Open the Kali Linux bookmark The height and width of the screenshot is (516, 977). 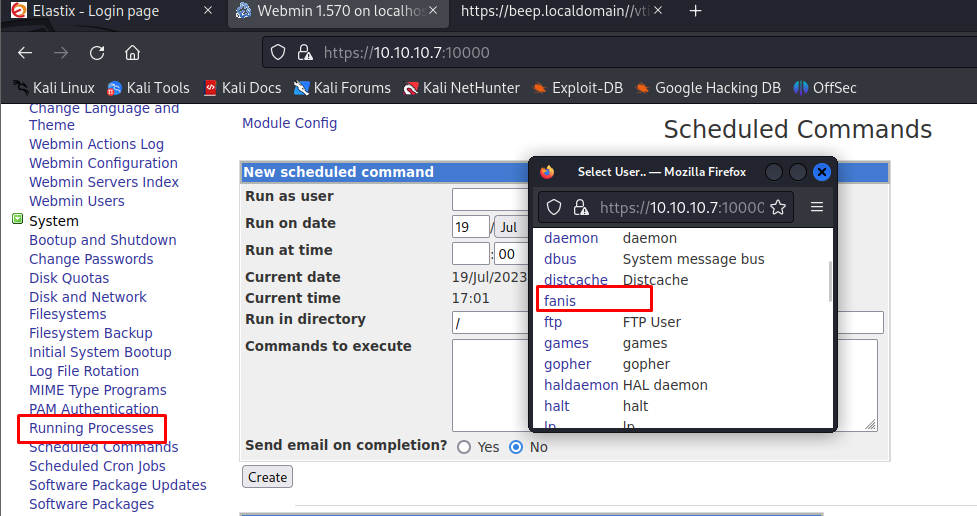tap(54, 88)
